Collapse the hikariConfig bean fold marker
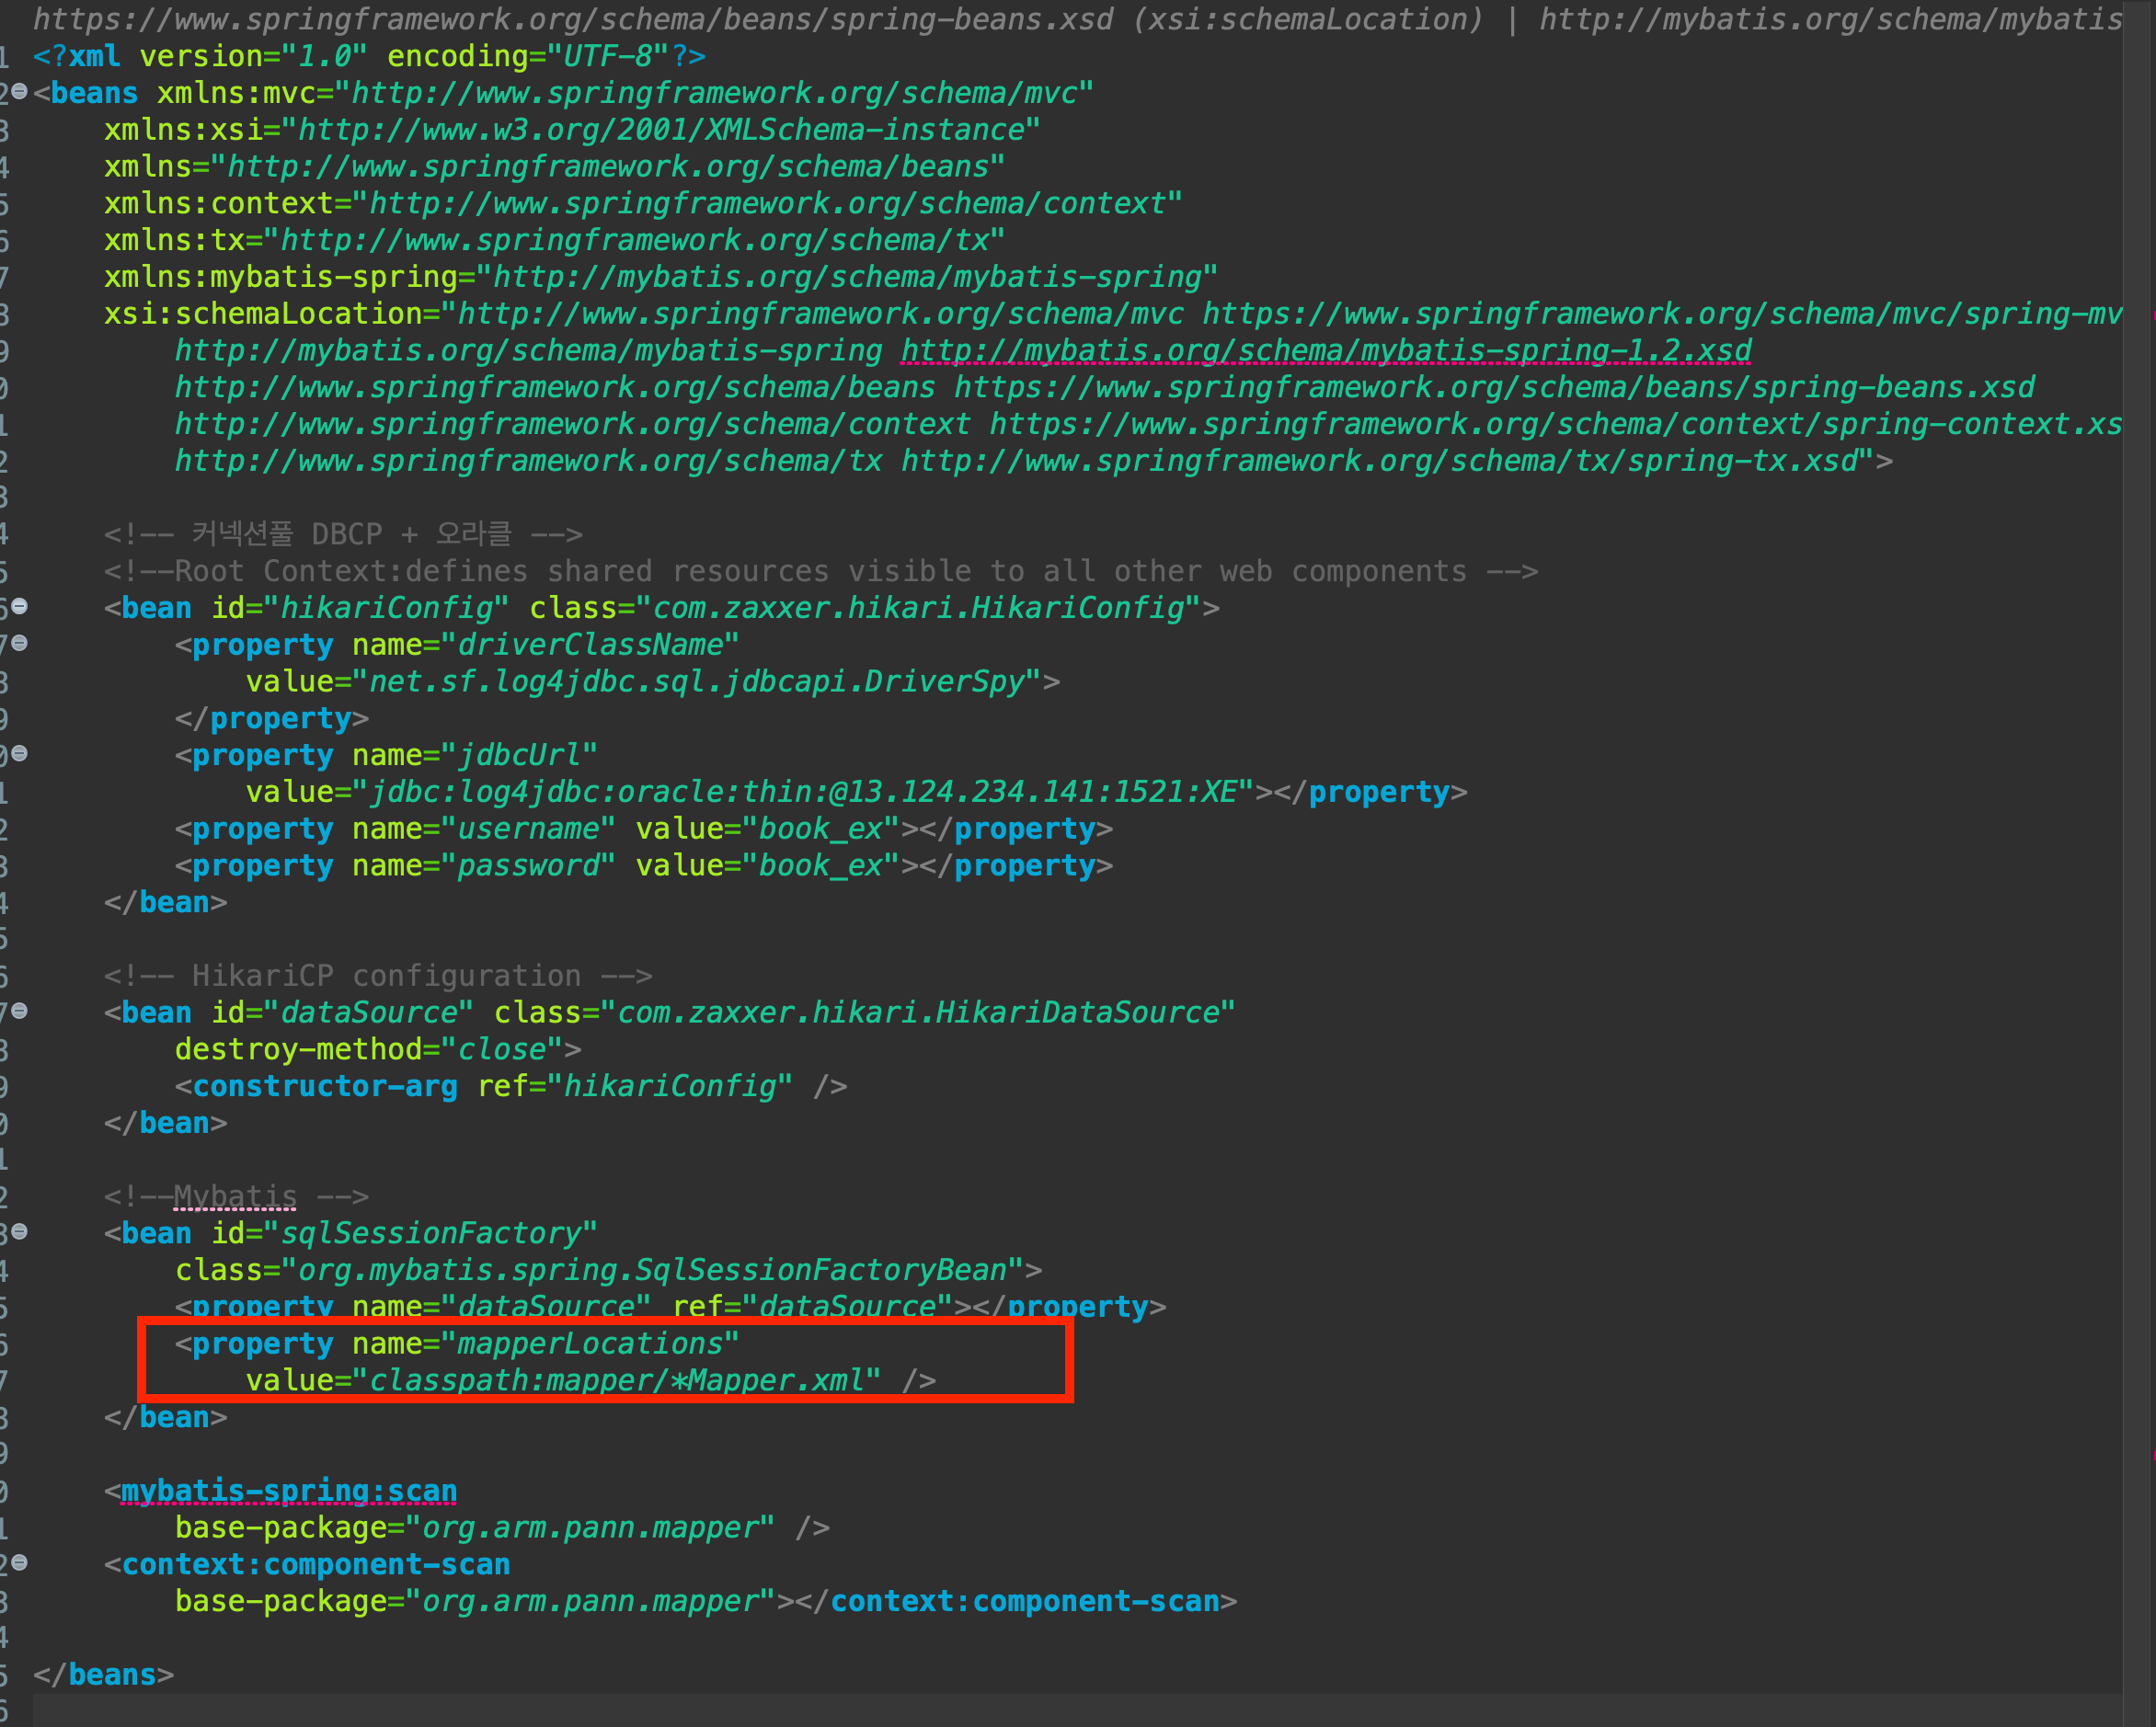The height and width of the screenshot is (1727, 2156). [x=19, y=606]
